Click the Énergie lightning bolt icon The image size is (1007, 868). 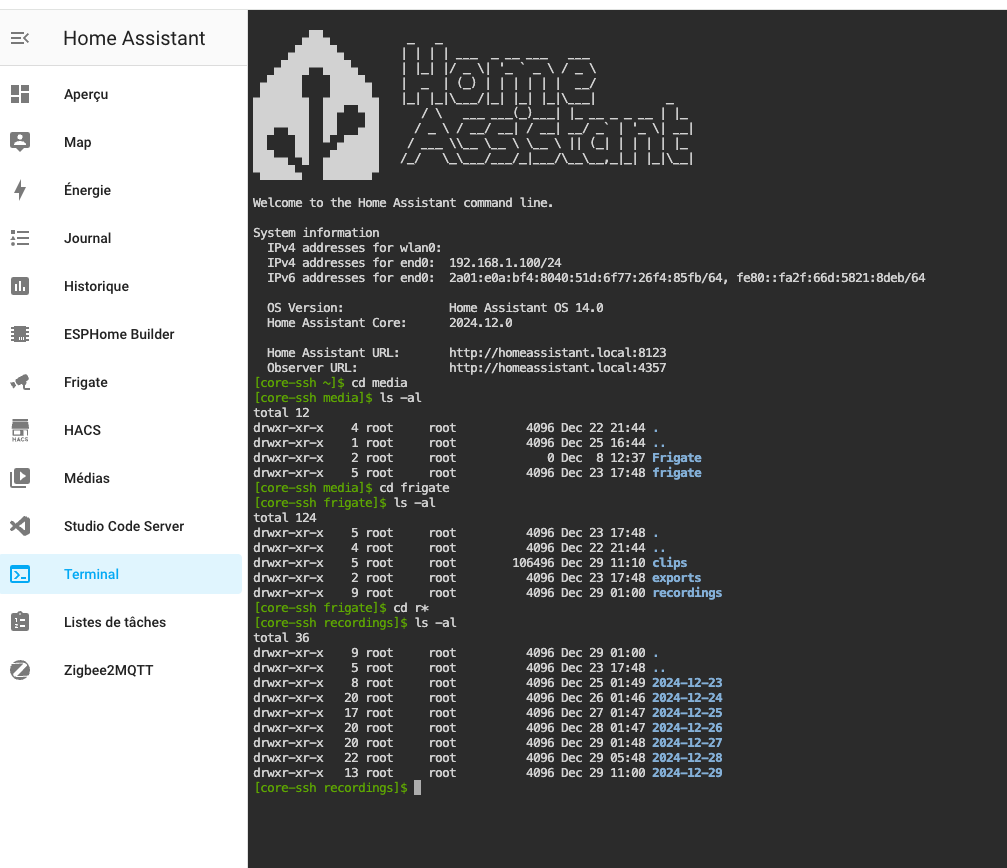point(20,190)
